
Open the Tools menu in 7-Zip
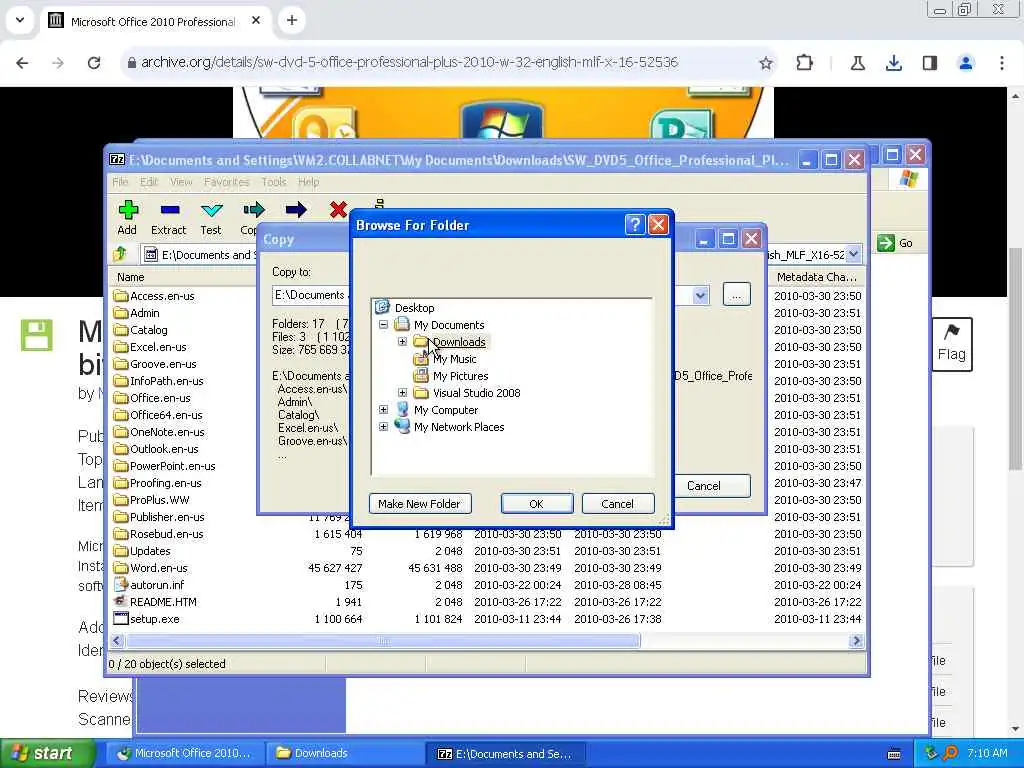(274, 182)
